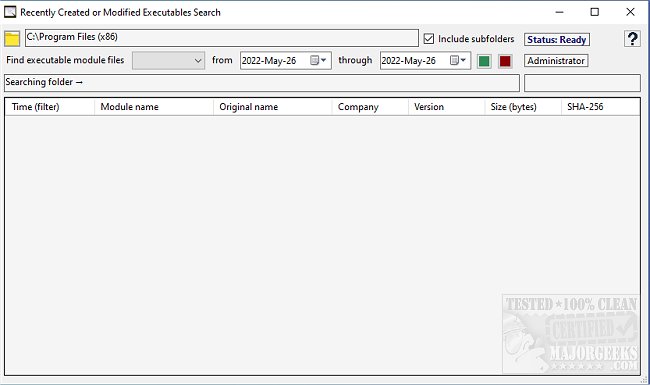Click the Searching folder status field

click(x=262, y=83)
